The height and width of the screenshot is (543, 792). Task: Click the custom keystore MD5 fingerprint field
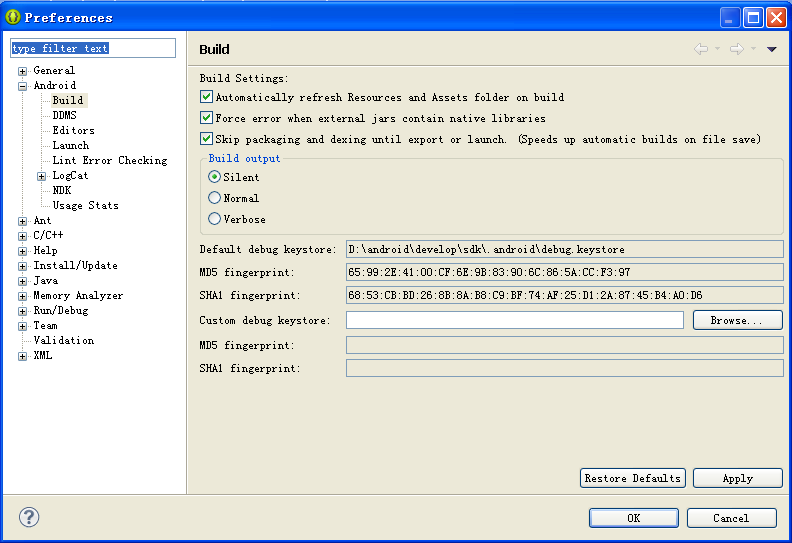(565, 345)
